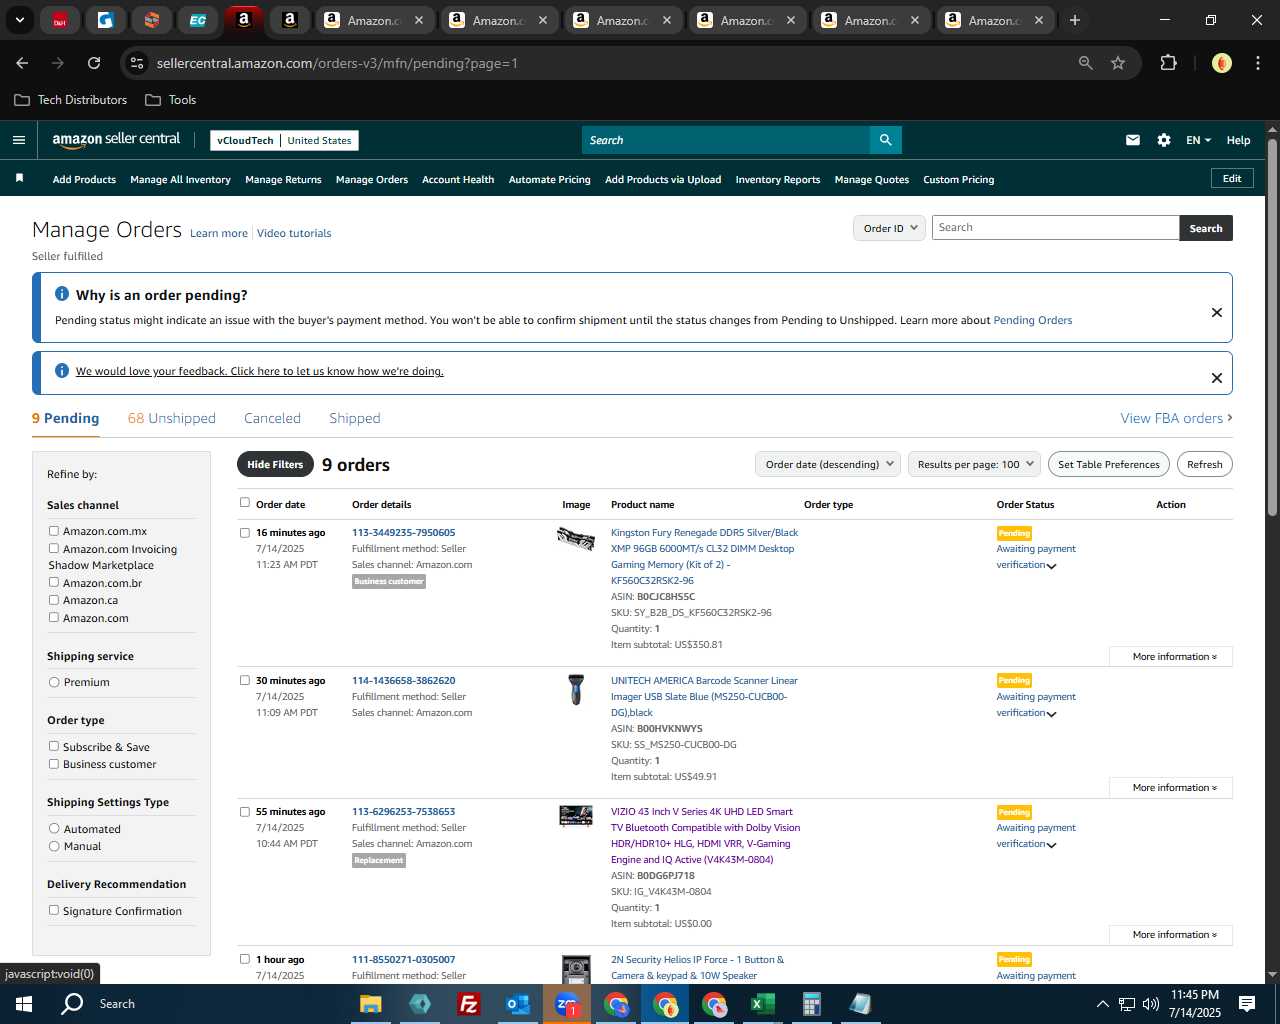Select order 114-1436658-3862620 checkbox
Image resolution: width=1280 pixels, height=1024 pixels.
245,681
